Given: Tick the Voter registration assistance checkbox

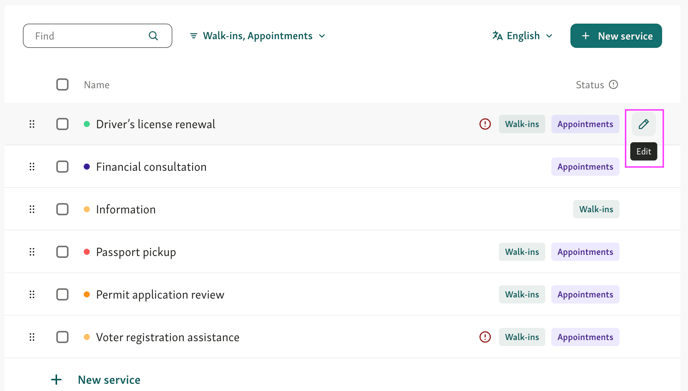Looking at the screenshot, I should coord(62,337).
